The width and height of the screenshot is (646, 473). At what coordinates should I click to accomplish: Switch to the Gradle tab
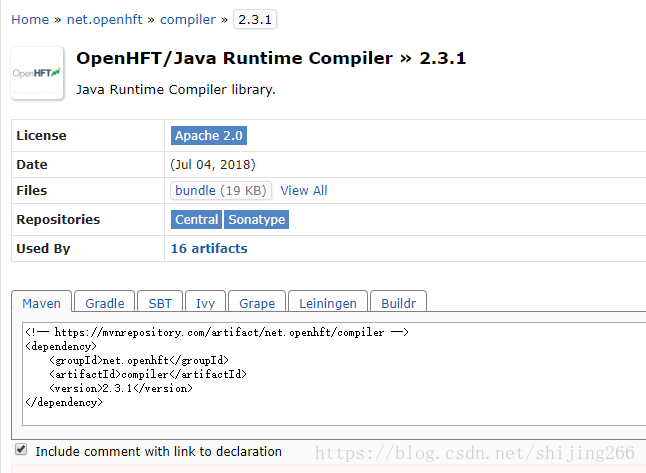tap(105, 302)
